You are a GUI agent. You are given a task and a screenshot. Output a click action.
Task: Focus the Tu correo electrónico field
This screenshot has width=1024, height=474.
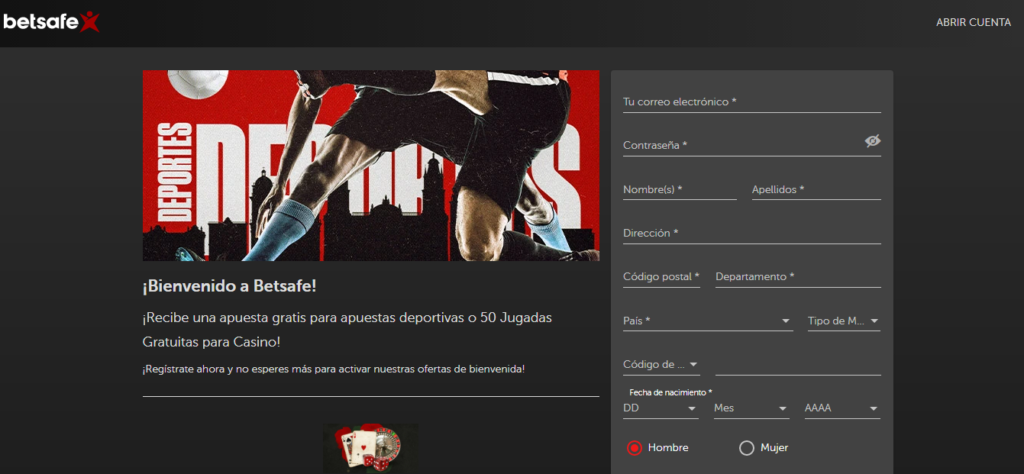tap(752, 102)
